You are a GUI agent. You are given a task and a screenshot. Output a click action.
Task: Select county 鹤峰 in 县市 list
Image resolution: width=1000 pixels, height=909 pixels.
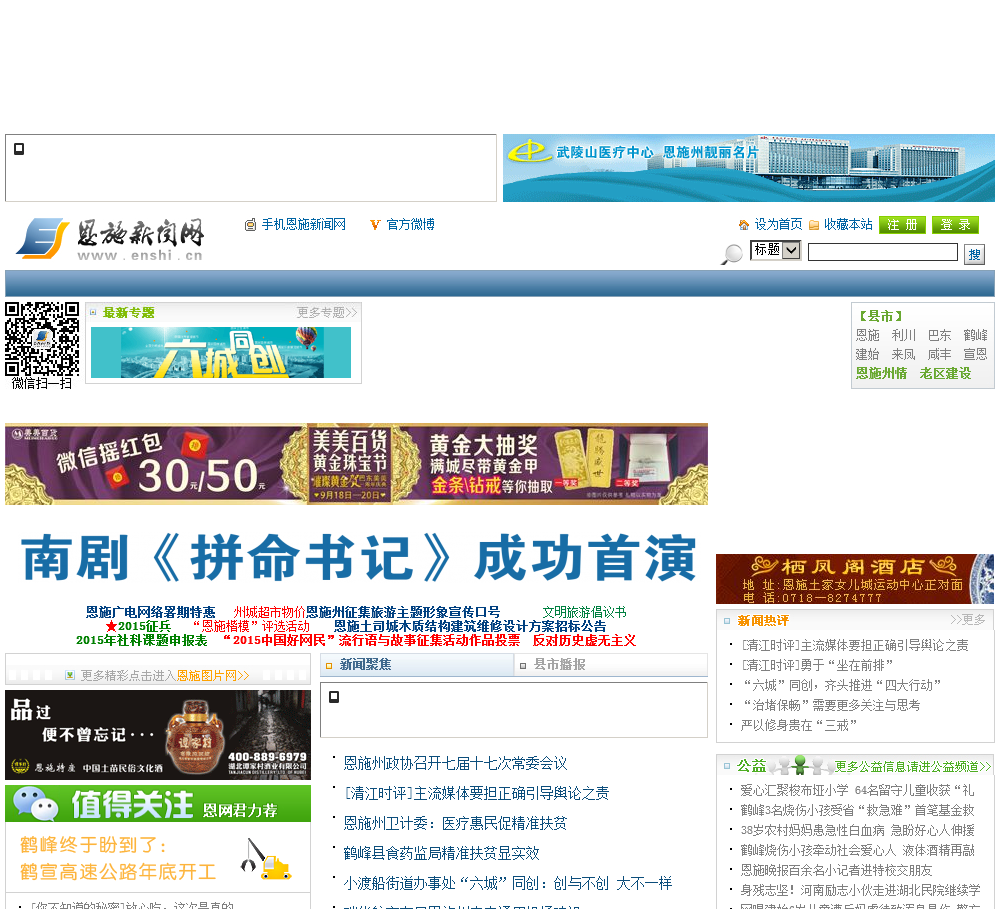pos(975,336)
